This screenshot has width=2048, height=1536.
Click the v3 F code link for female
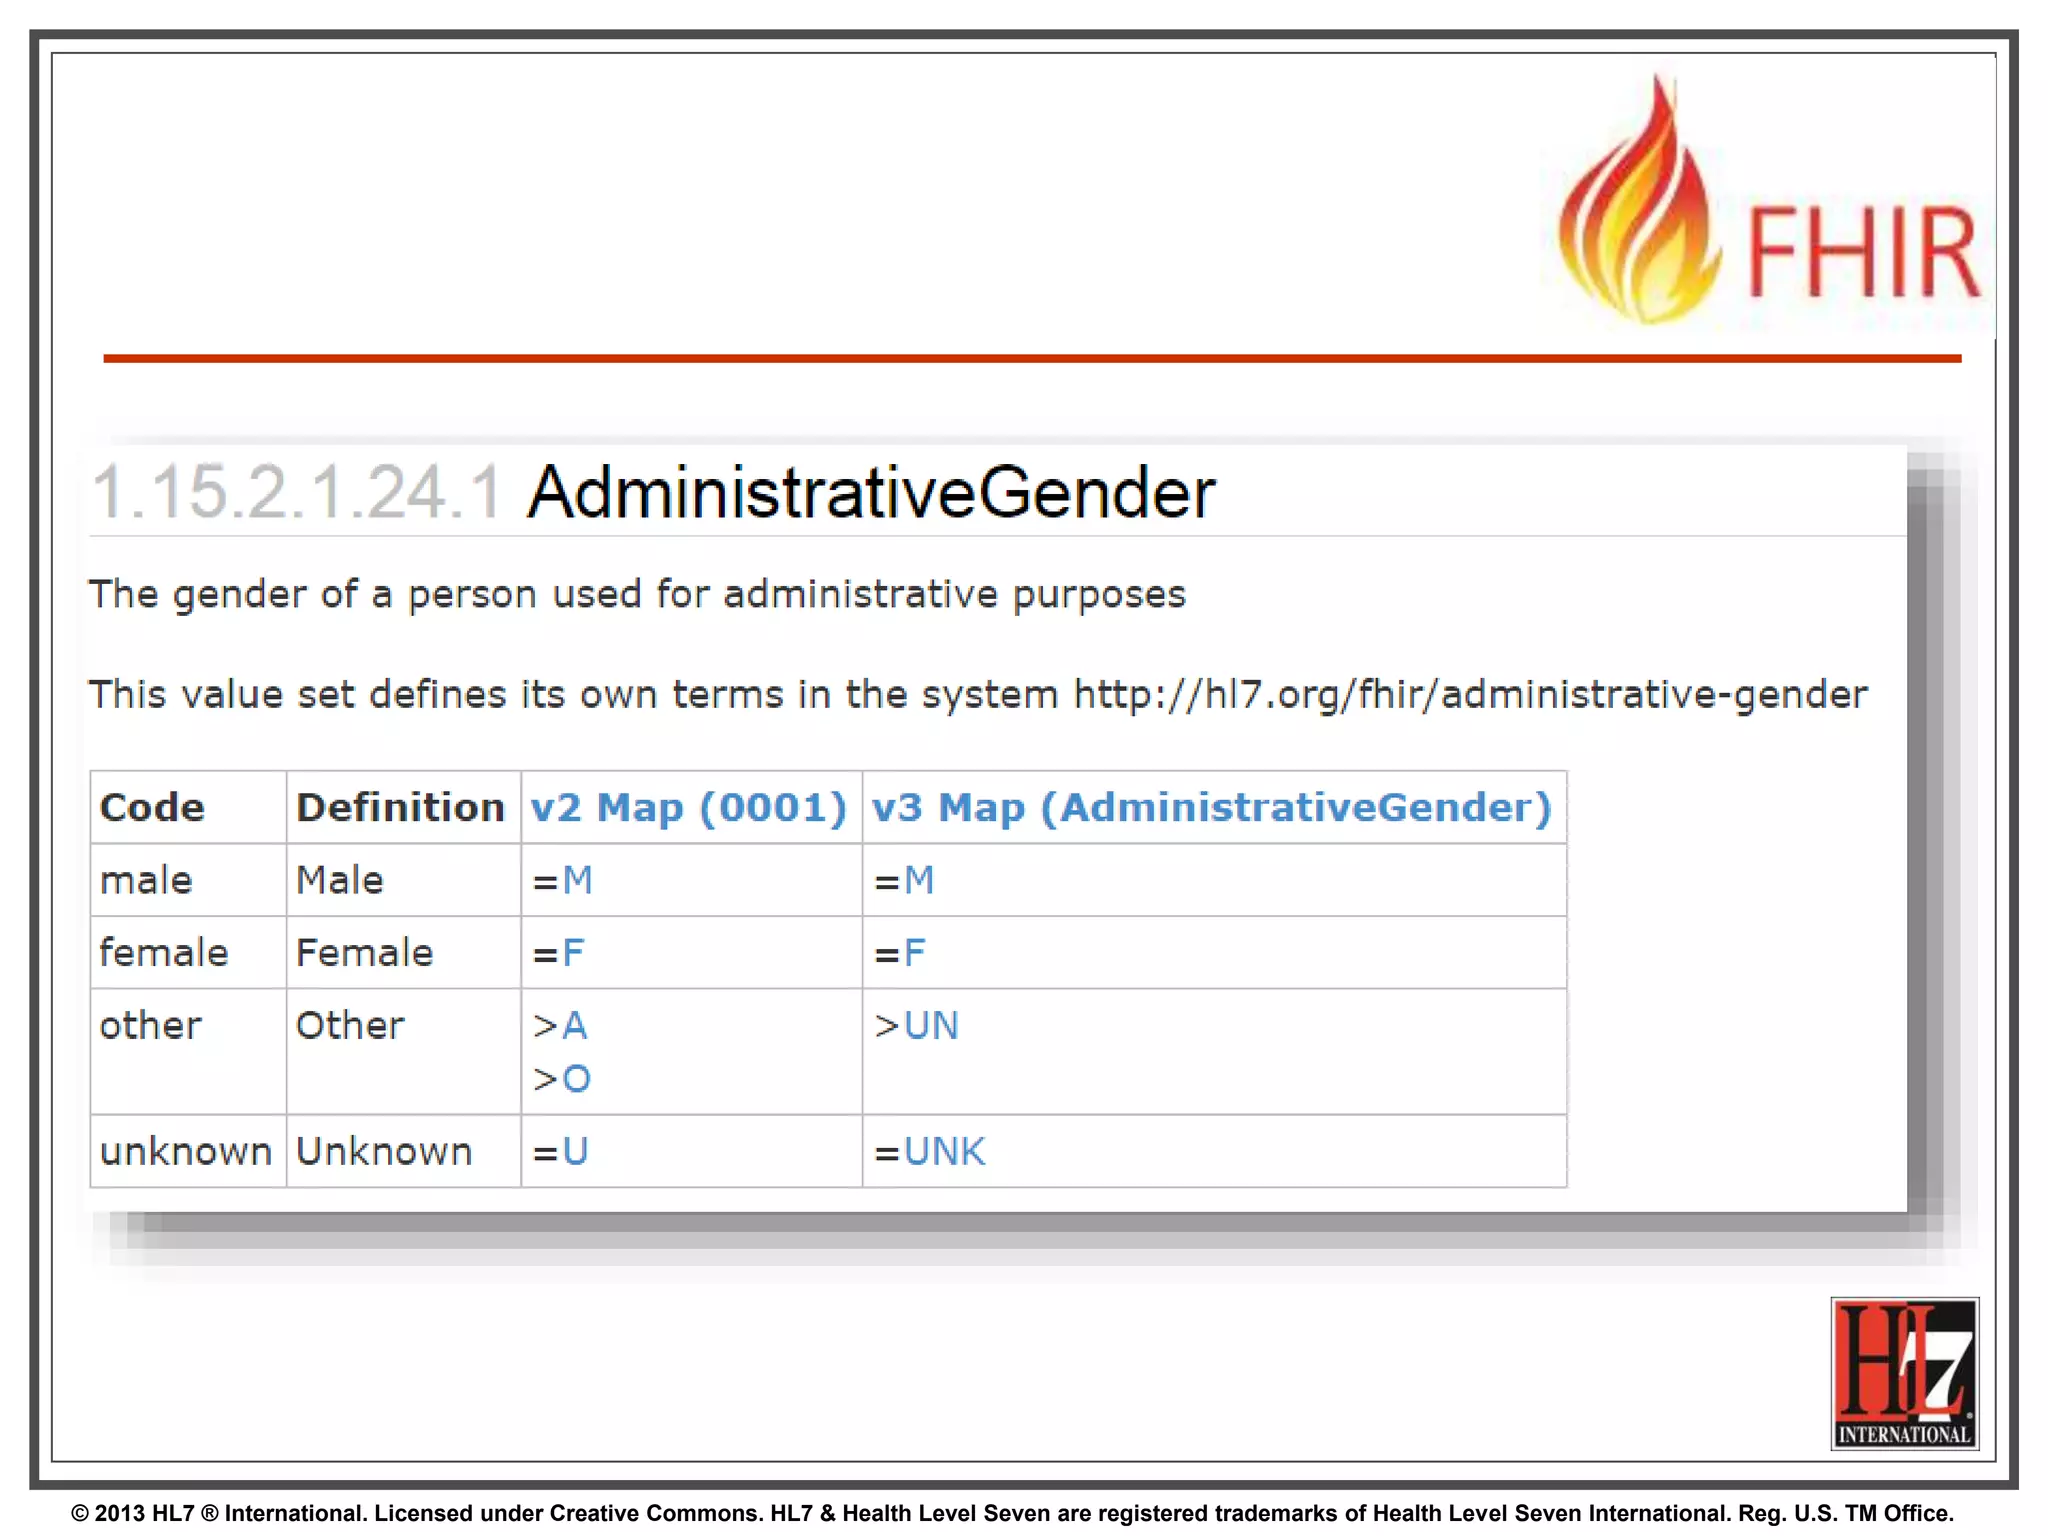point(914,953)
